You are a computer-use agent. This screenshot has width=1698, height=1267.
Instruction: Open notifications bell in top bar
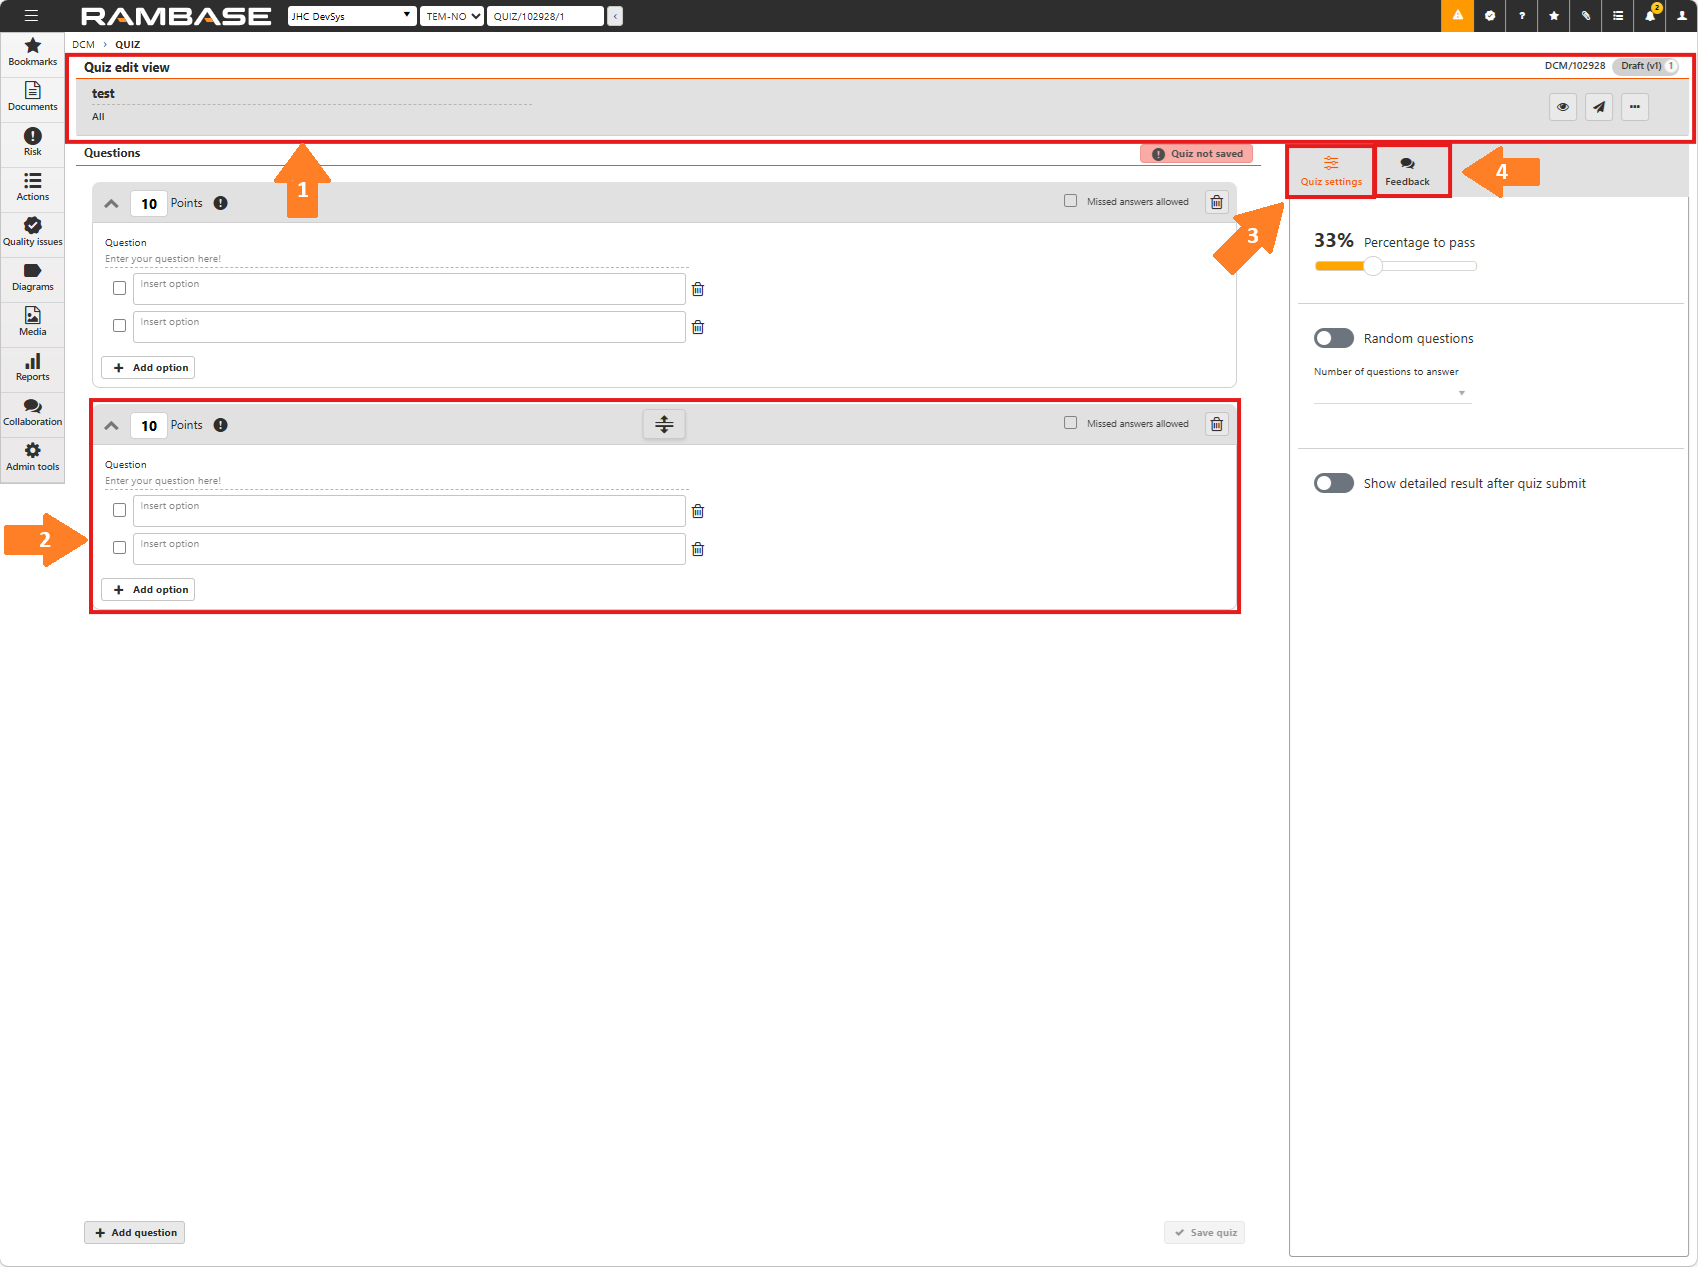(1650, 16)
